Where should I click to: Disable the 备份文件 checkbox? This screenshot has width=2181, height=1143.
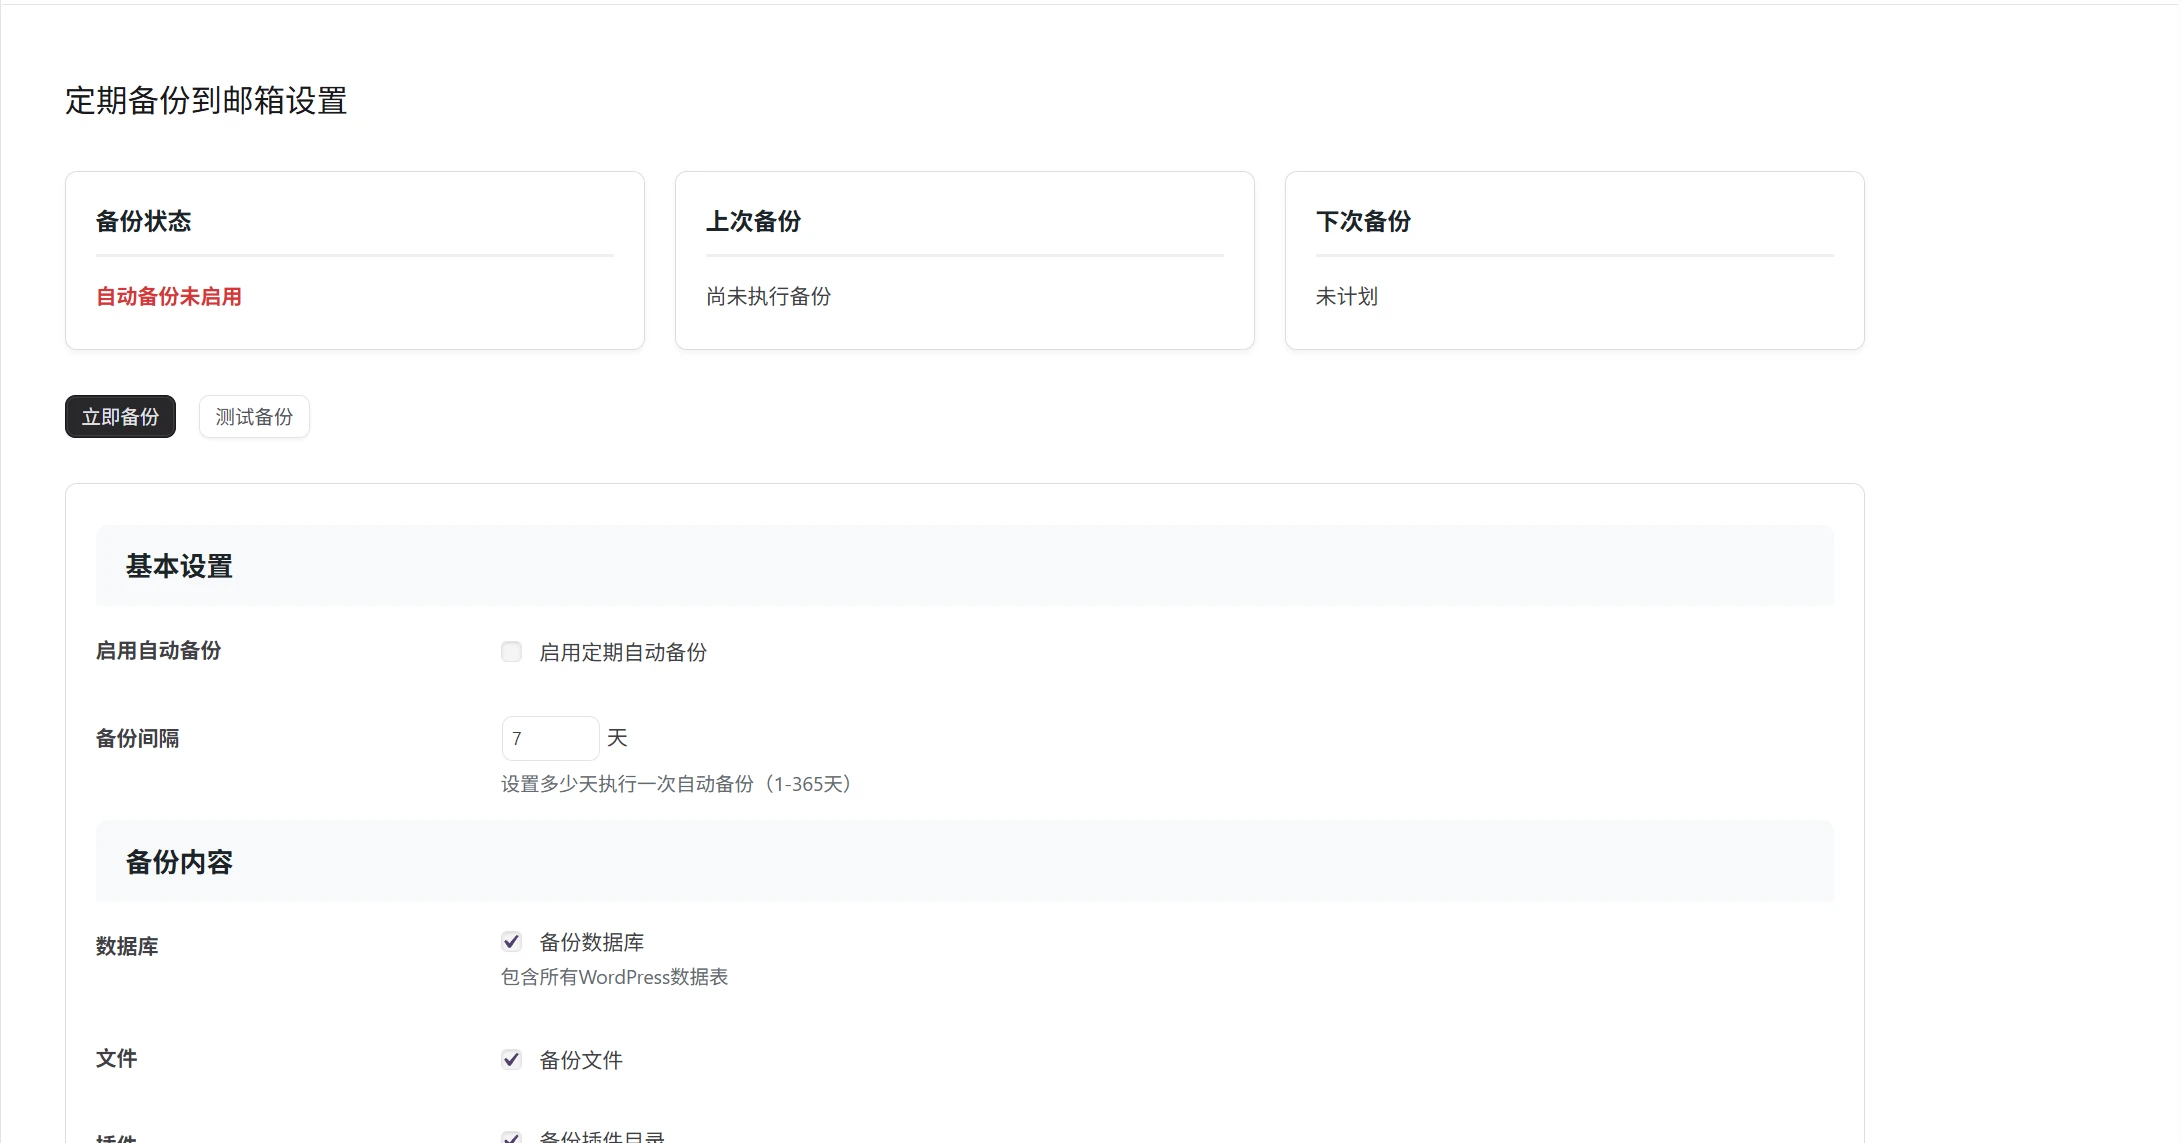(511, 1059)
